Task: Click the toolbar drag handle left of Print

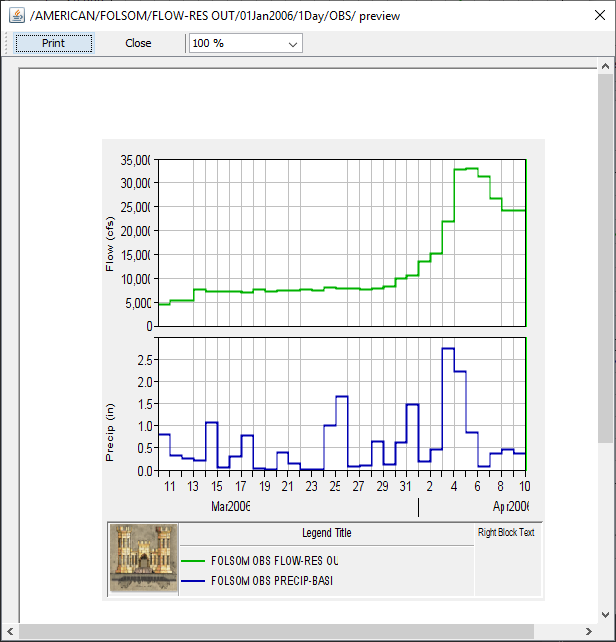Action: [8, 43]
